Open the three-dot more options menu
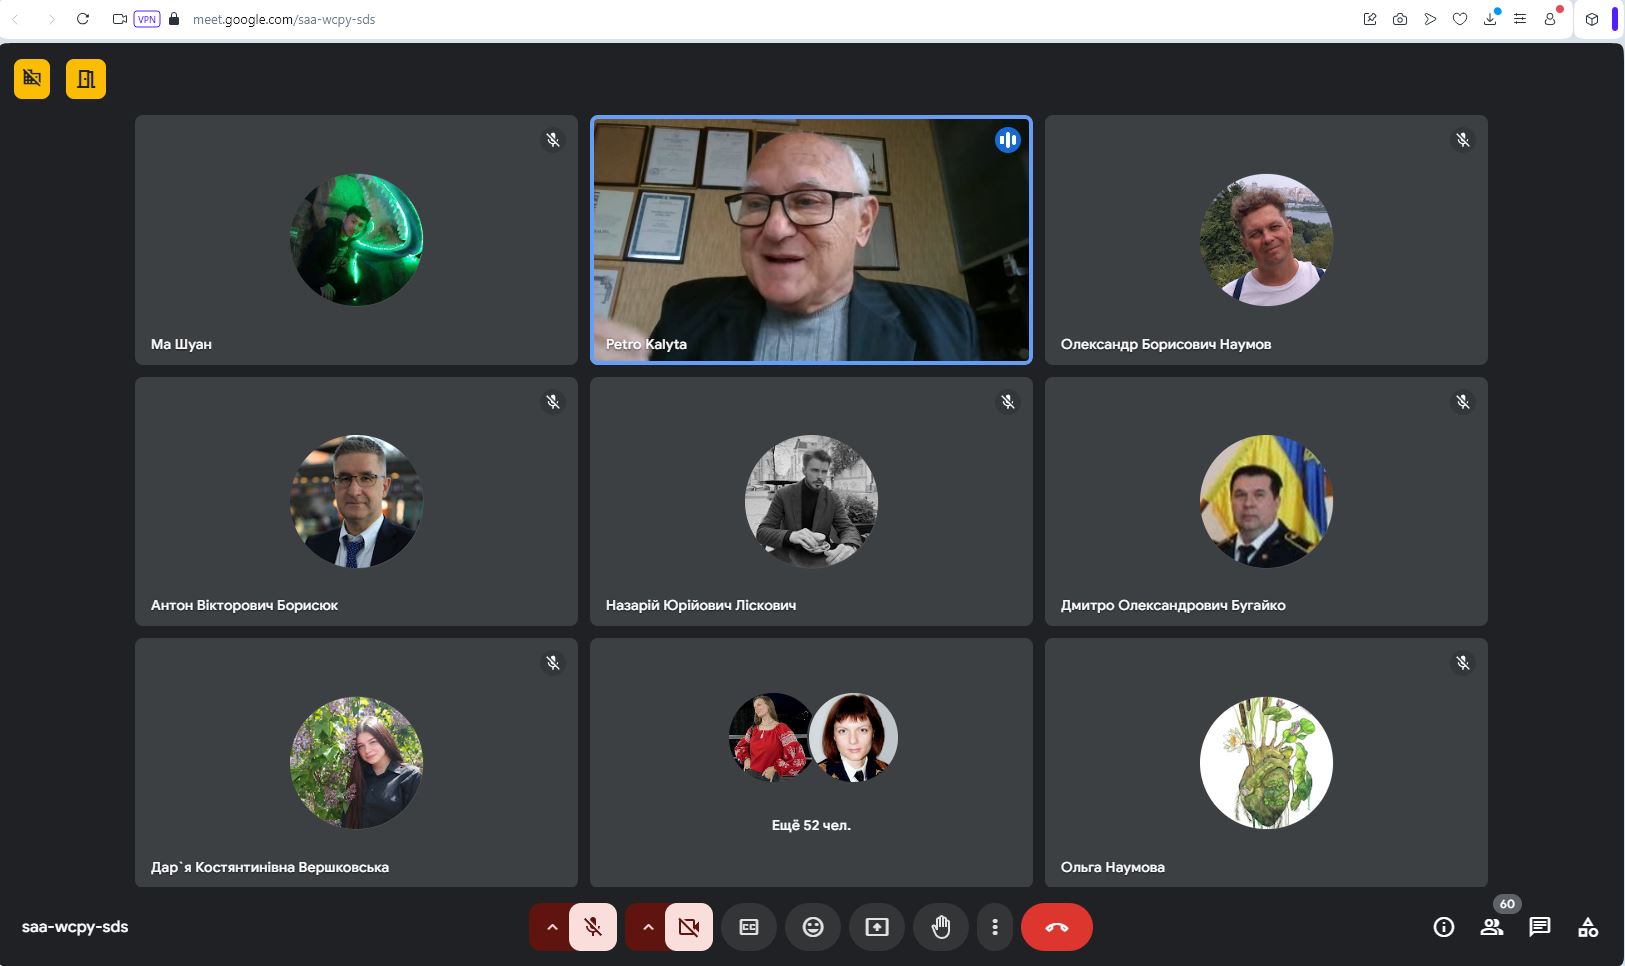This screenshot has height=966, width=1625. [x=994, y=927]
